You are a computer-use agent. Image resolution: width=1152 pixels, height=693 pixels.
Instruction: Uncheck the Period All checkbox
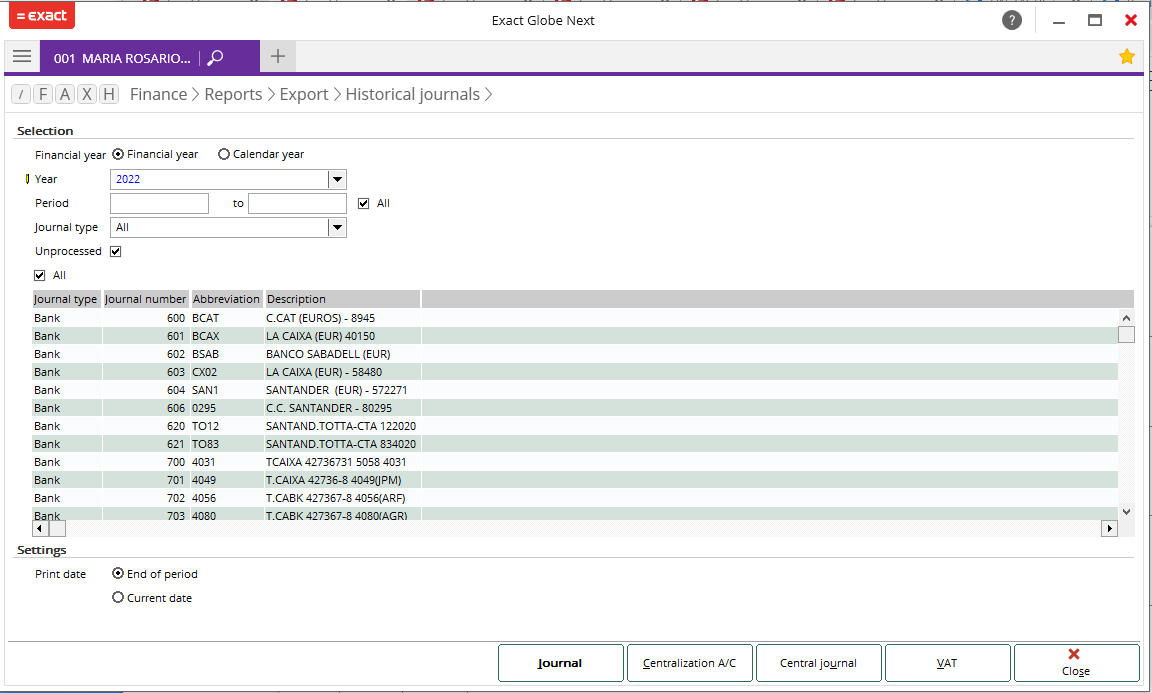click(364, 204)
